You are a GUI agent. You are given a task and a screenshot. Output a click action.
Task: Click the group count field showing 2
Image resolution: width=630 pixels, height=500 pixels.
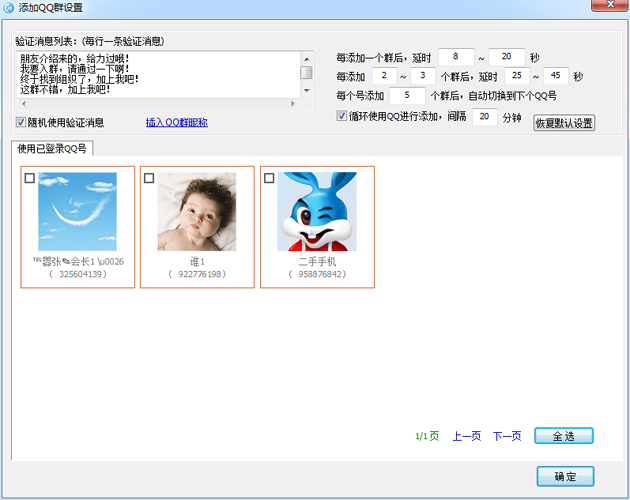click(x=384, y=76)
